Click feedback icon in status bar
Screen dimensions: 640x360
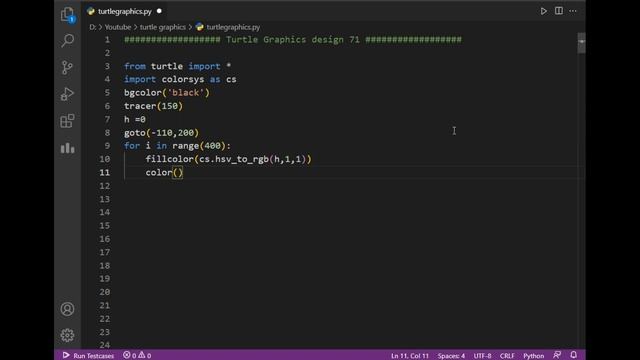(x=557, y=355)
